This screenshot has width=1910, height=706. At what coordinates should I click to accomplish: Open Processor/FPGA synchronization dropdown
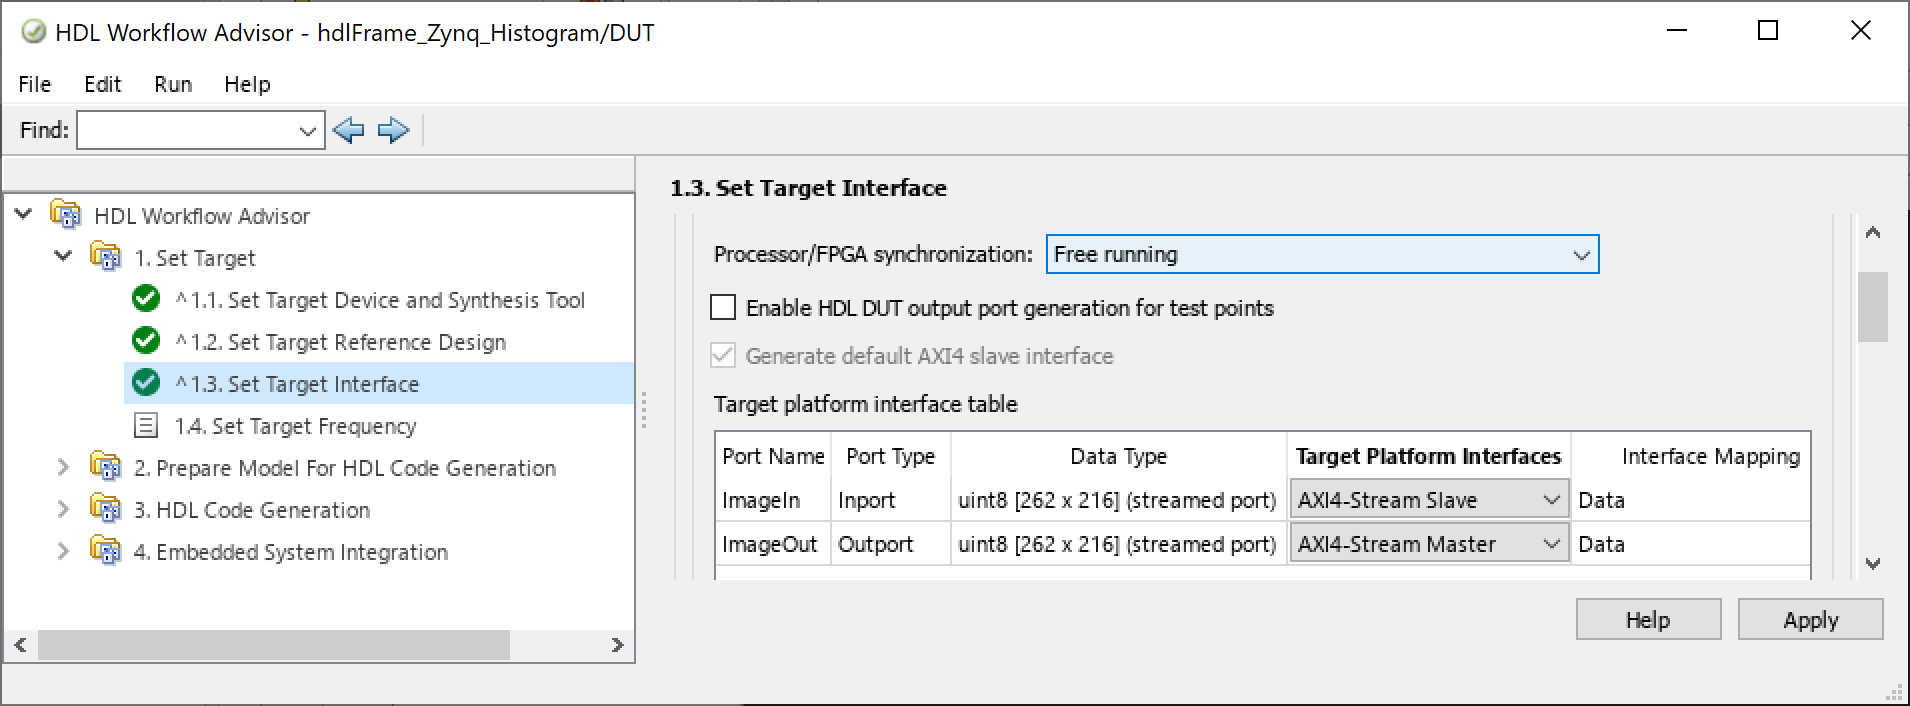(x=1322, y=254)
